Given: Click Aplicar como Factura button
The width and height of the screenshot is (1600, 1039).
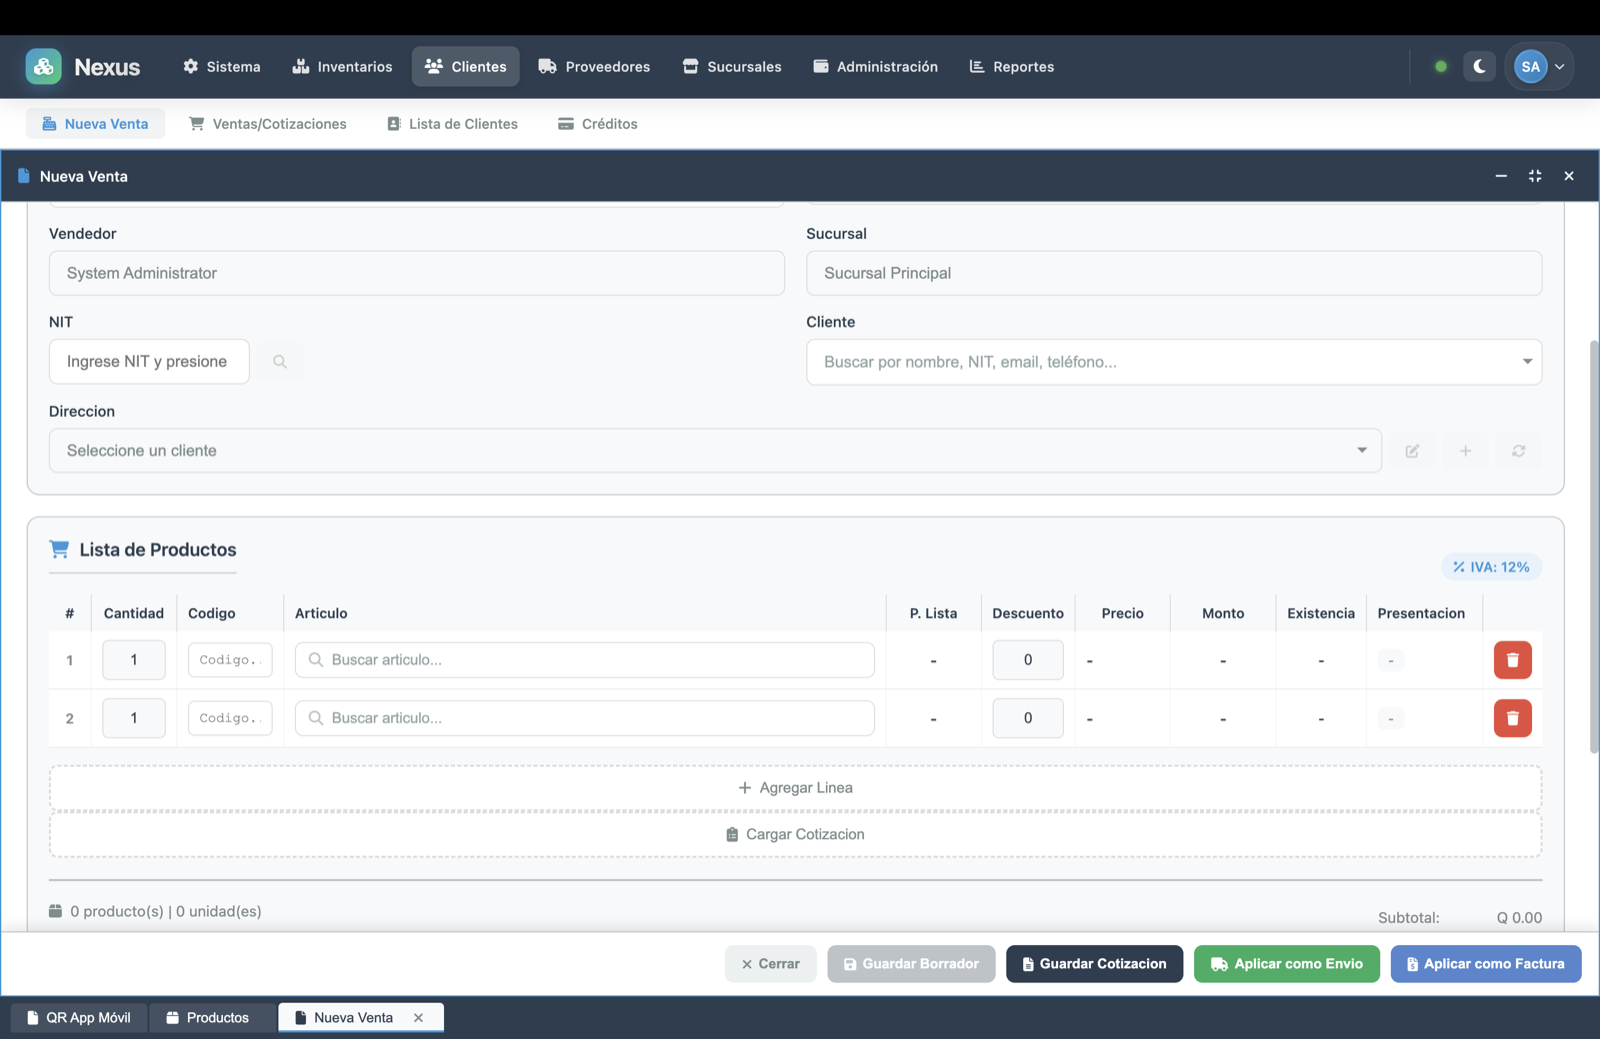Looking at the screenshot, I should coord(1485,964).
